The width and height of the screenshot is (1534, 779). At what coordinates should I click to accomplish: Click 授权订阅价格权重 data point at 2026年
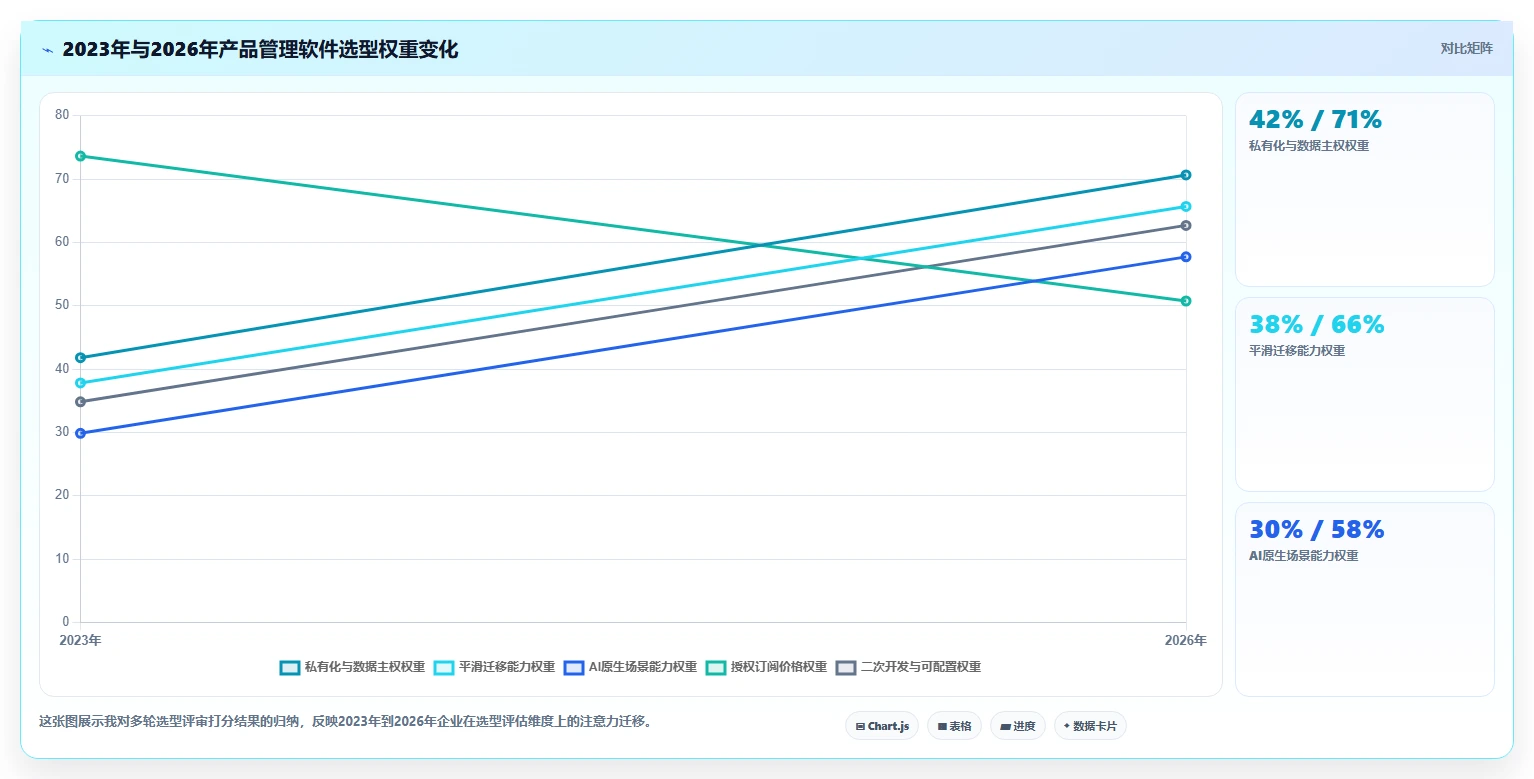1186,301
